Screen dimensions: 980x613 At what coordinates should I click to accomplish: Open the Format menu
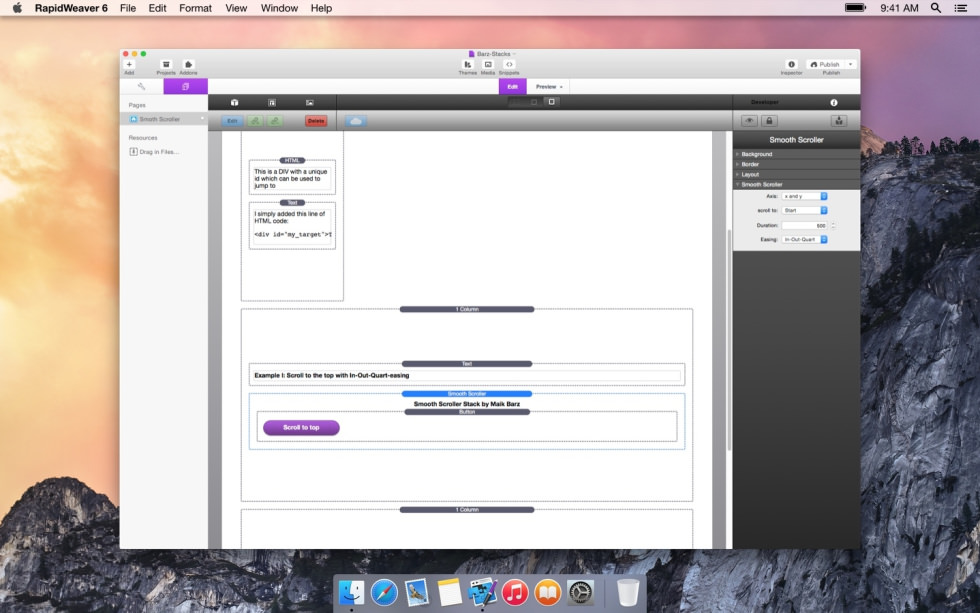(196, 8)
